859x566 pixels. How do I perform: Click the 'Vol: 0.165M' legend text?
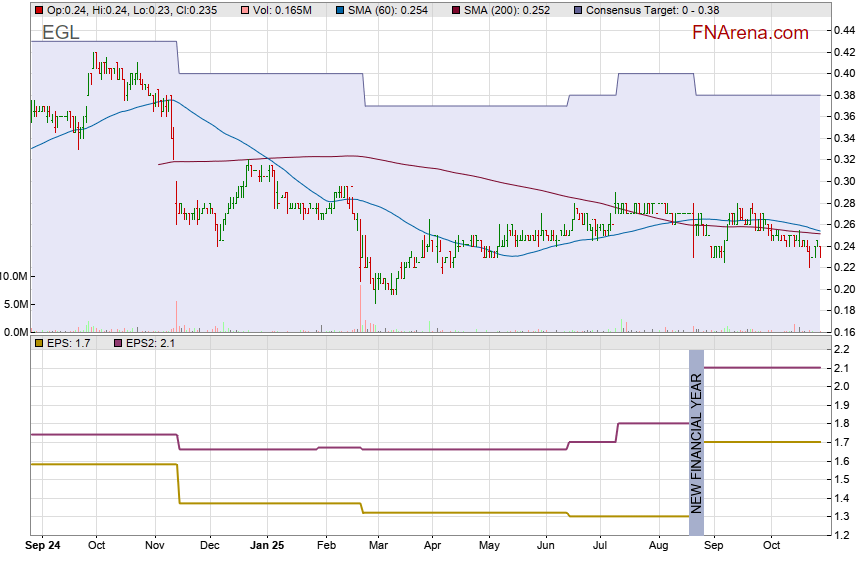286,9
